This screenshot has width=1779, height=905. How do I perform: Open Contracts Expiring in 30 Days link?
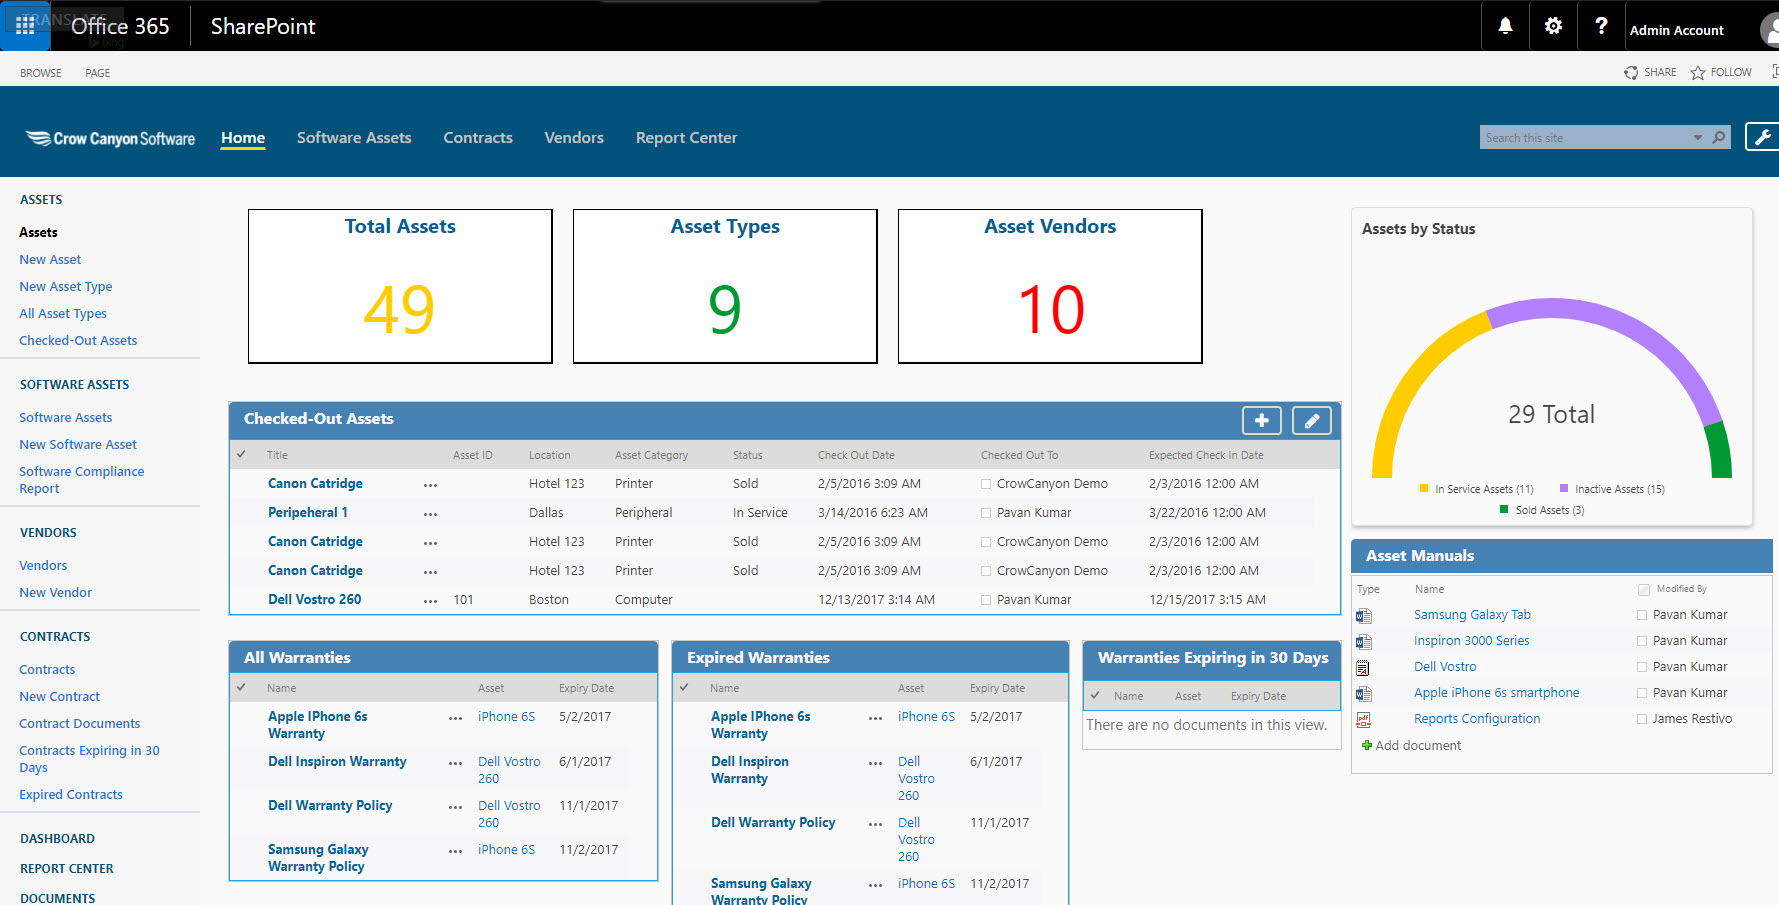(89, 759)
